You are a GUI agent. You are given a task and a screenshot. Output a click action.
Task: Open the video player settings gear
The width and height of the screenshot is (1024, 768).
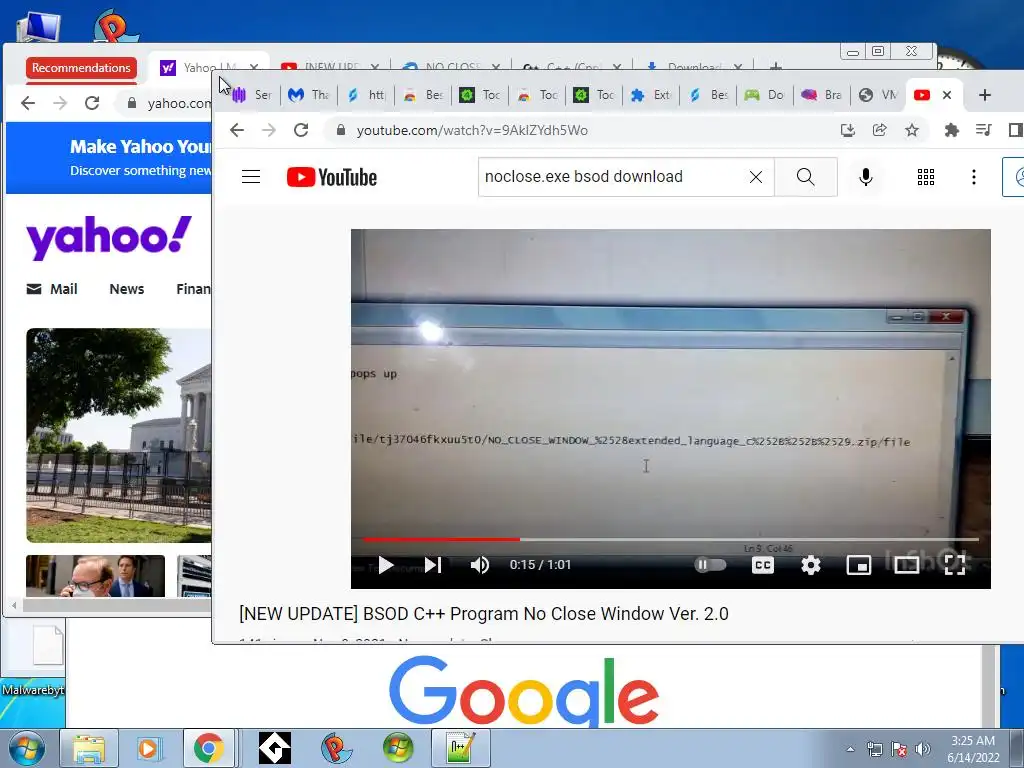[810, 565]
